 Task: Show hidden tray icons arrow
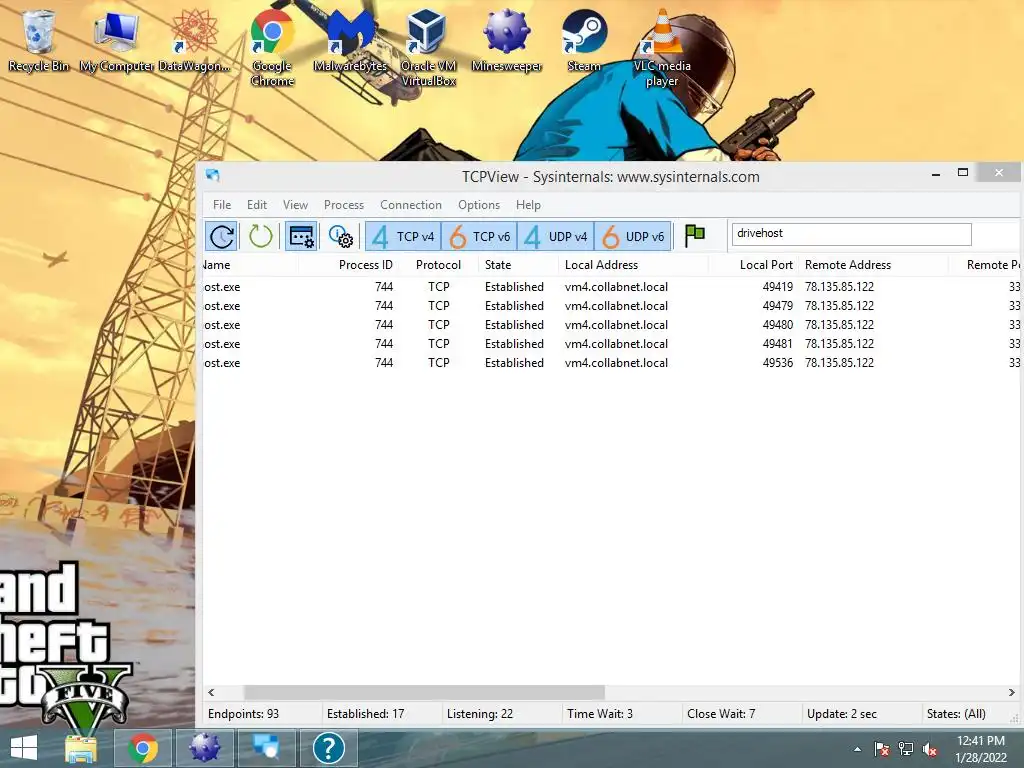click(x=857, y=749)
